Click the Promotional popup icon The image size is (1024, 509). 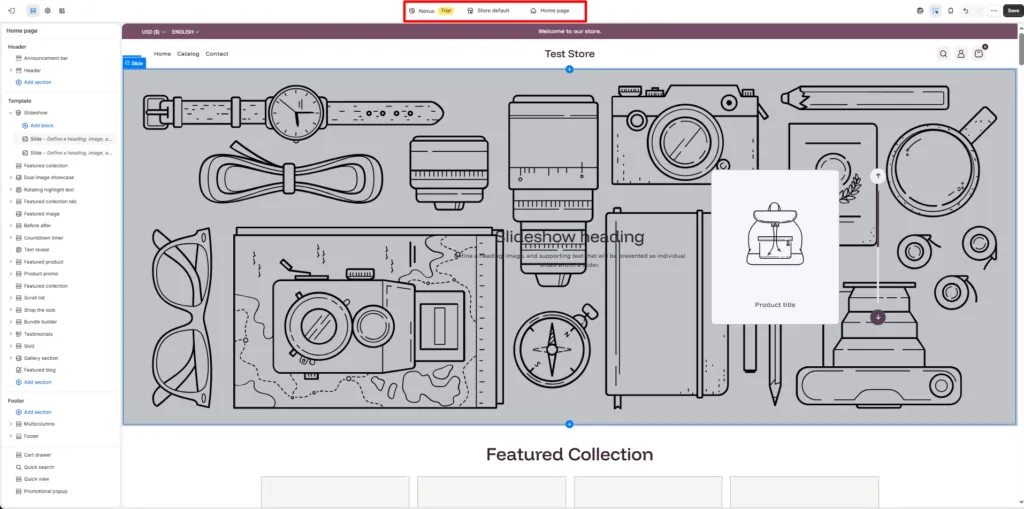[x=19, y=491]
